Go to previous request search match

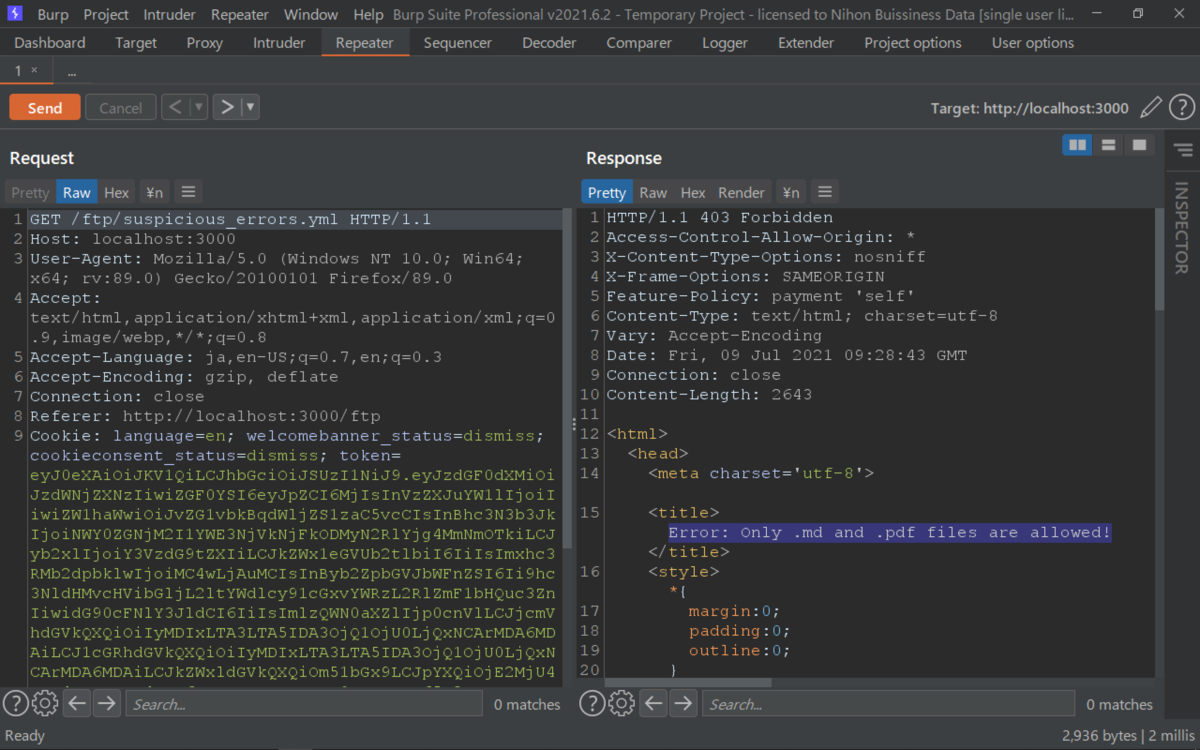click(78, 703)
